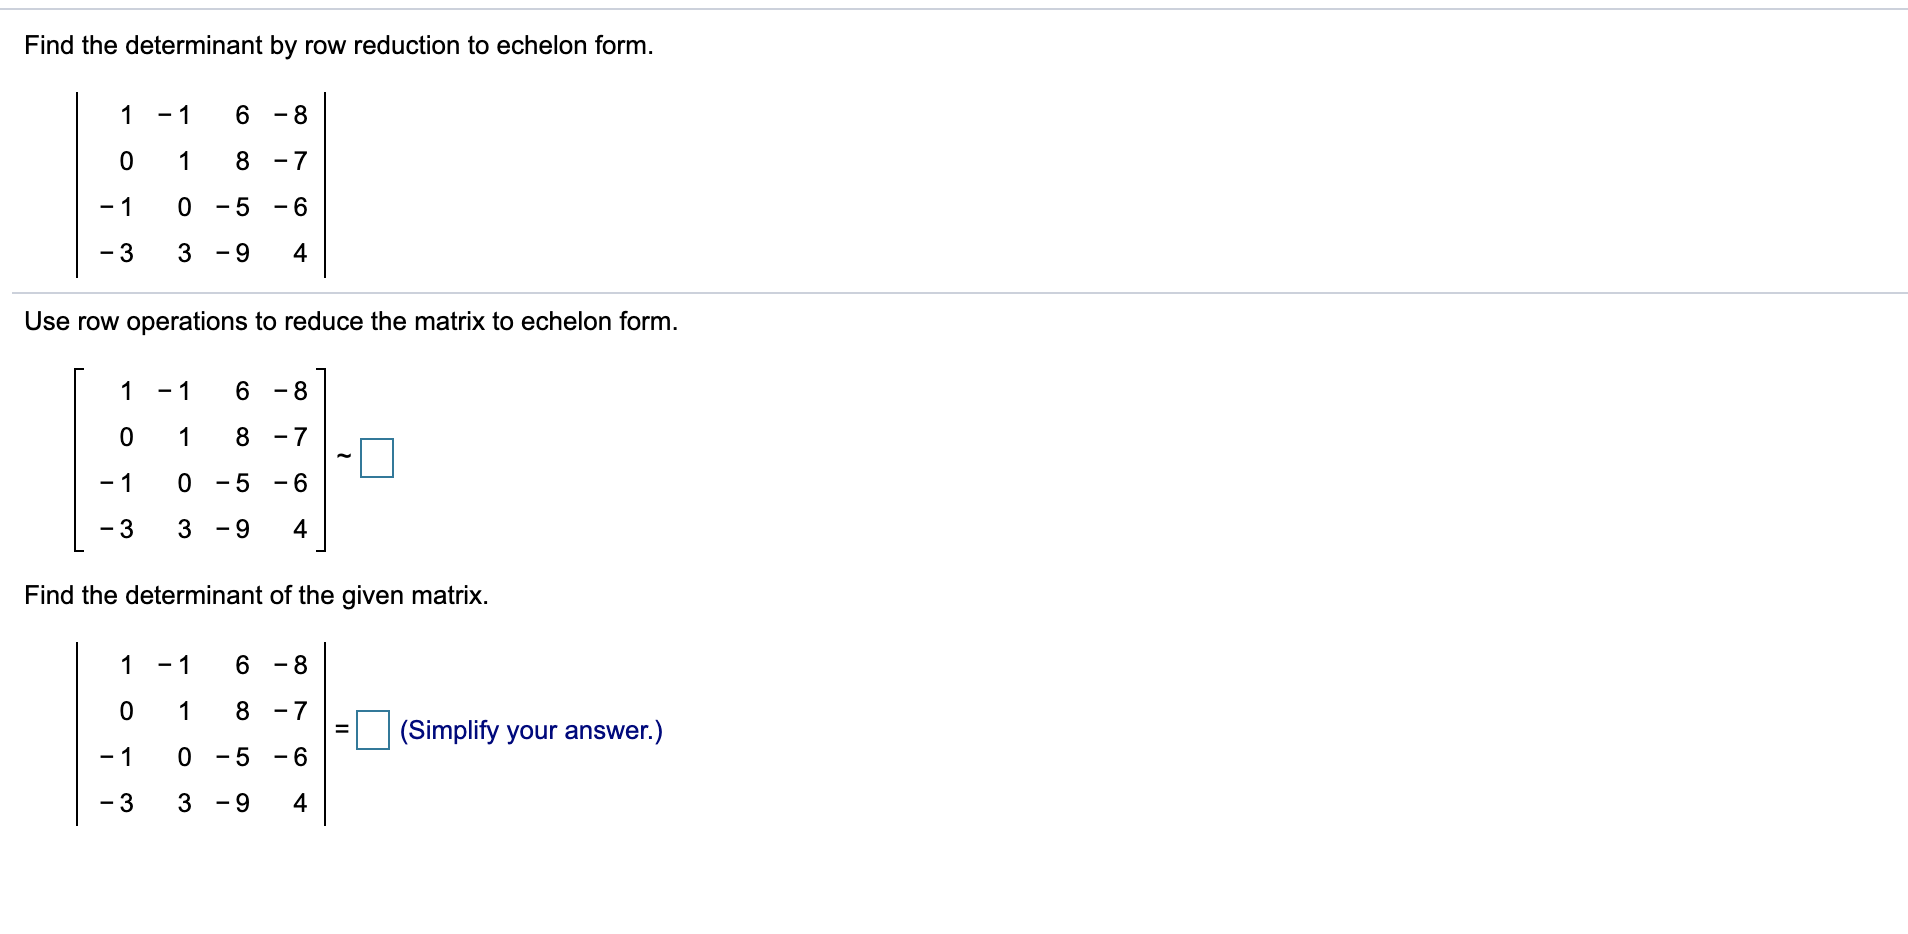Click the determinant answer box after equals sign

(373, 729)
